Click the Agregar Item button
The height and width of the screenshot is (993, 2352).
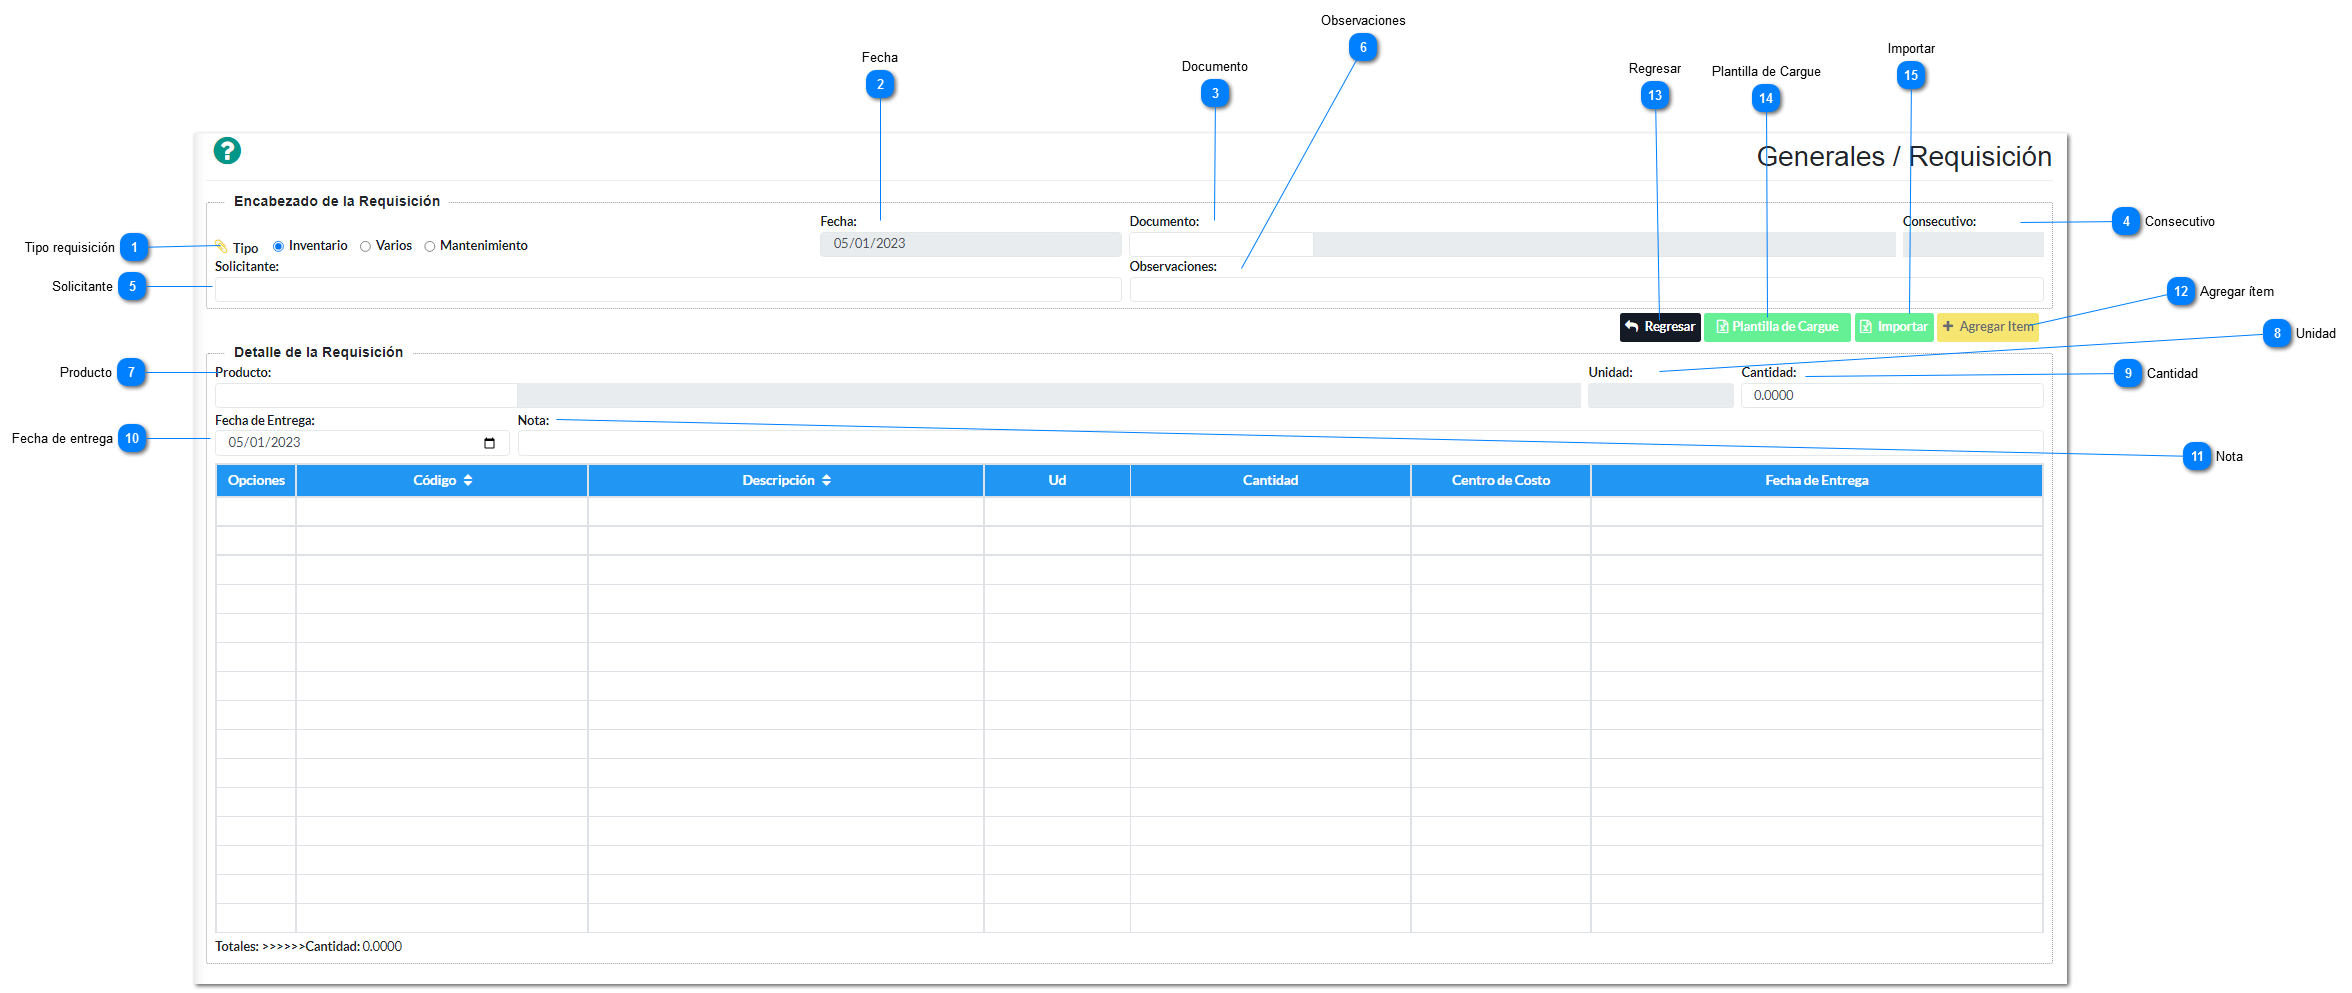1988,327
